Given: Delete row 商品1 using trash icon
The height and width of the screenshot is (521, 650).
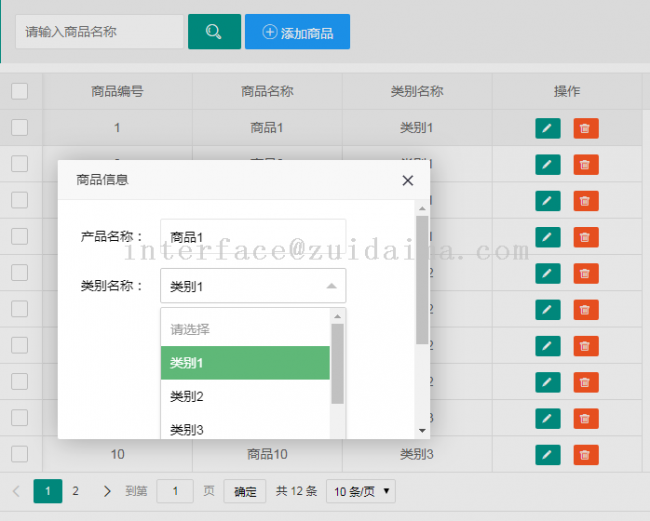Looking at the screenshot, I should (585, 128).
